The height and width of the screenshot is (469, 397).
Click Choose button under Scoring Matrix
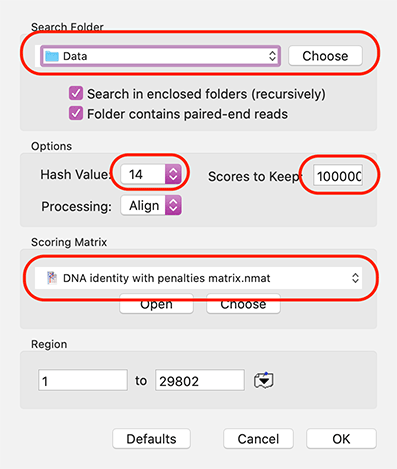click(243, 304)
